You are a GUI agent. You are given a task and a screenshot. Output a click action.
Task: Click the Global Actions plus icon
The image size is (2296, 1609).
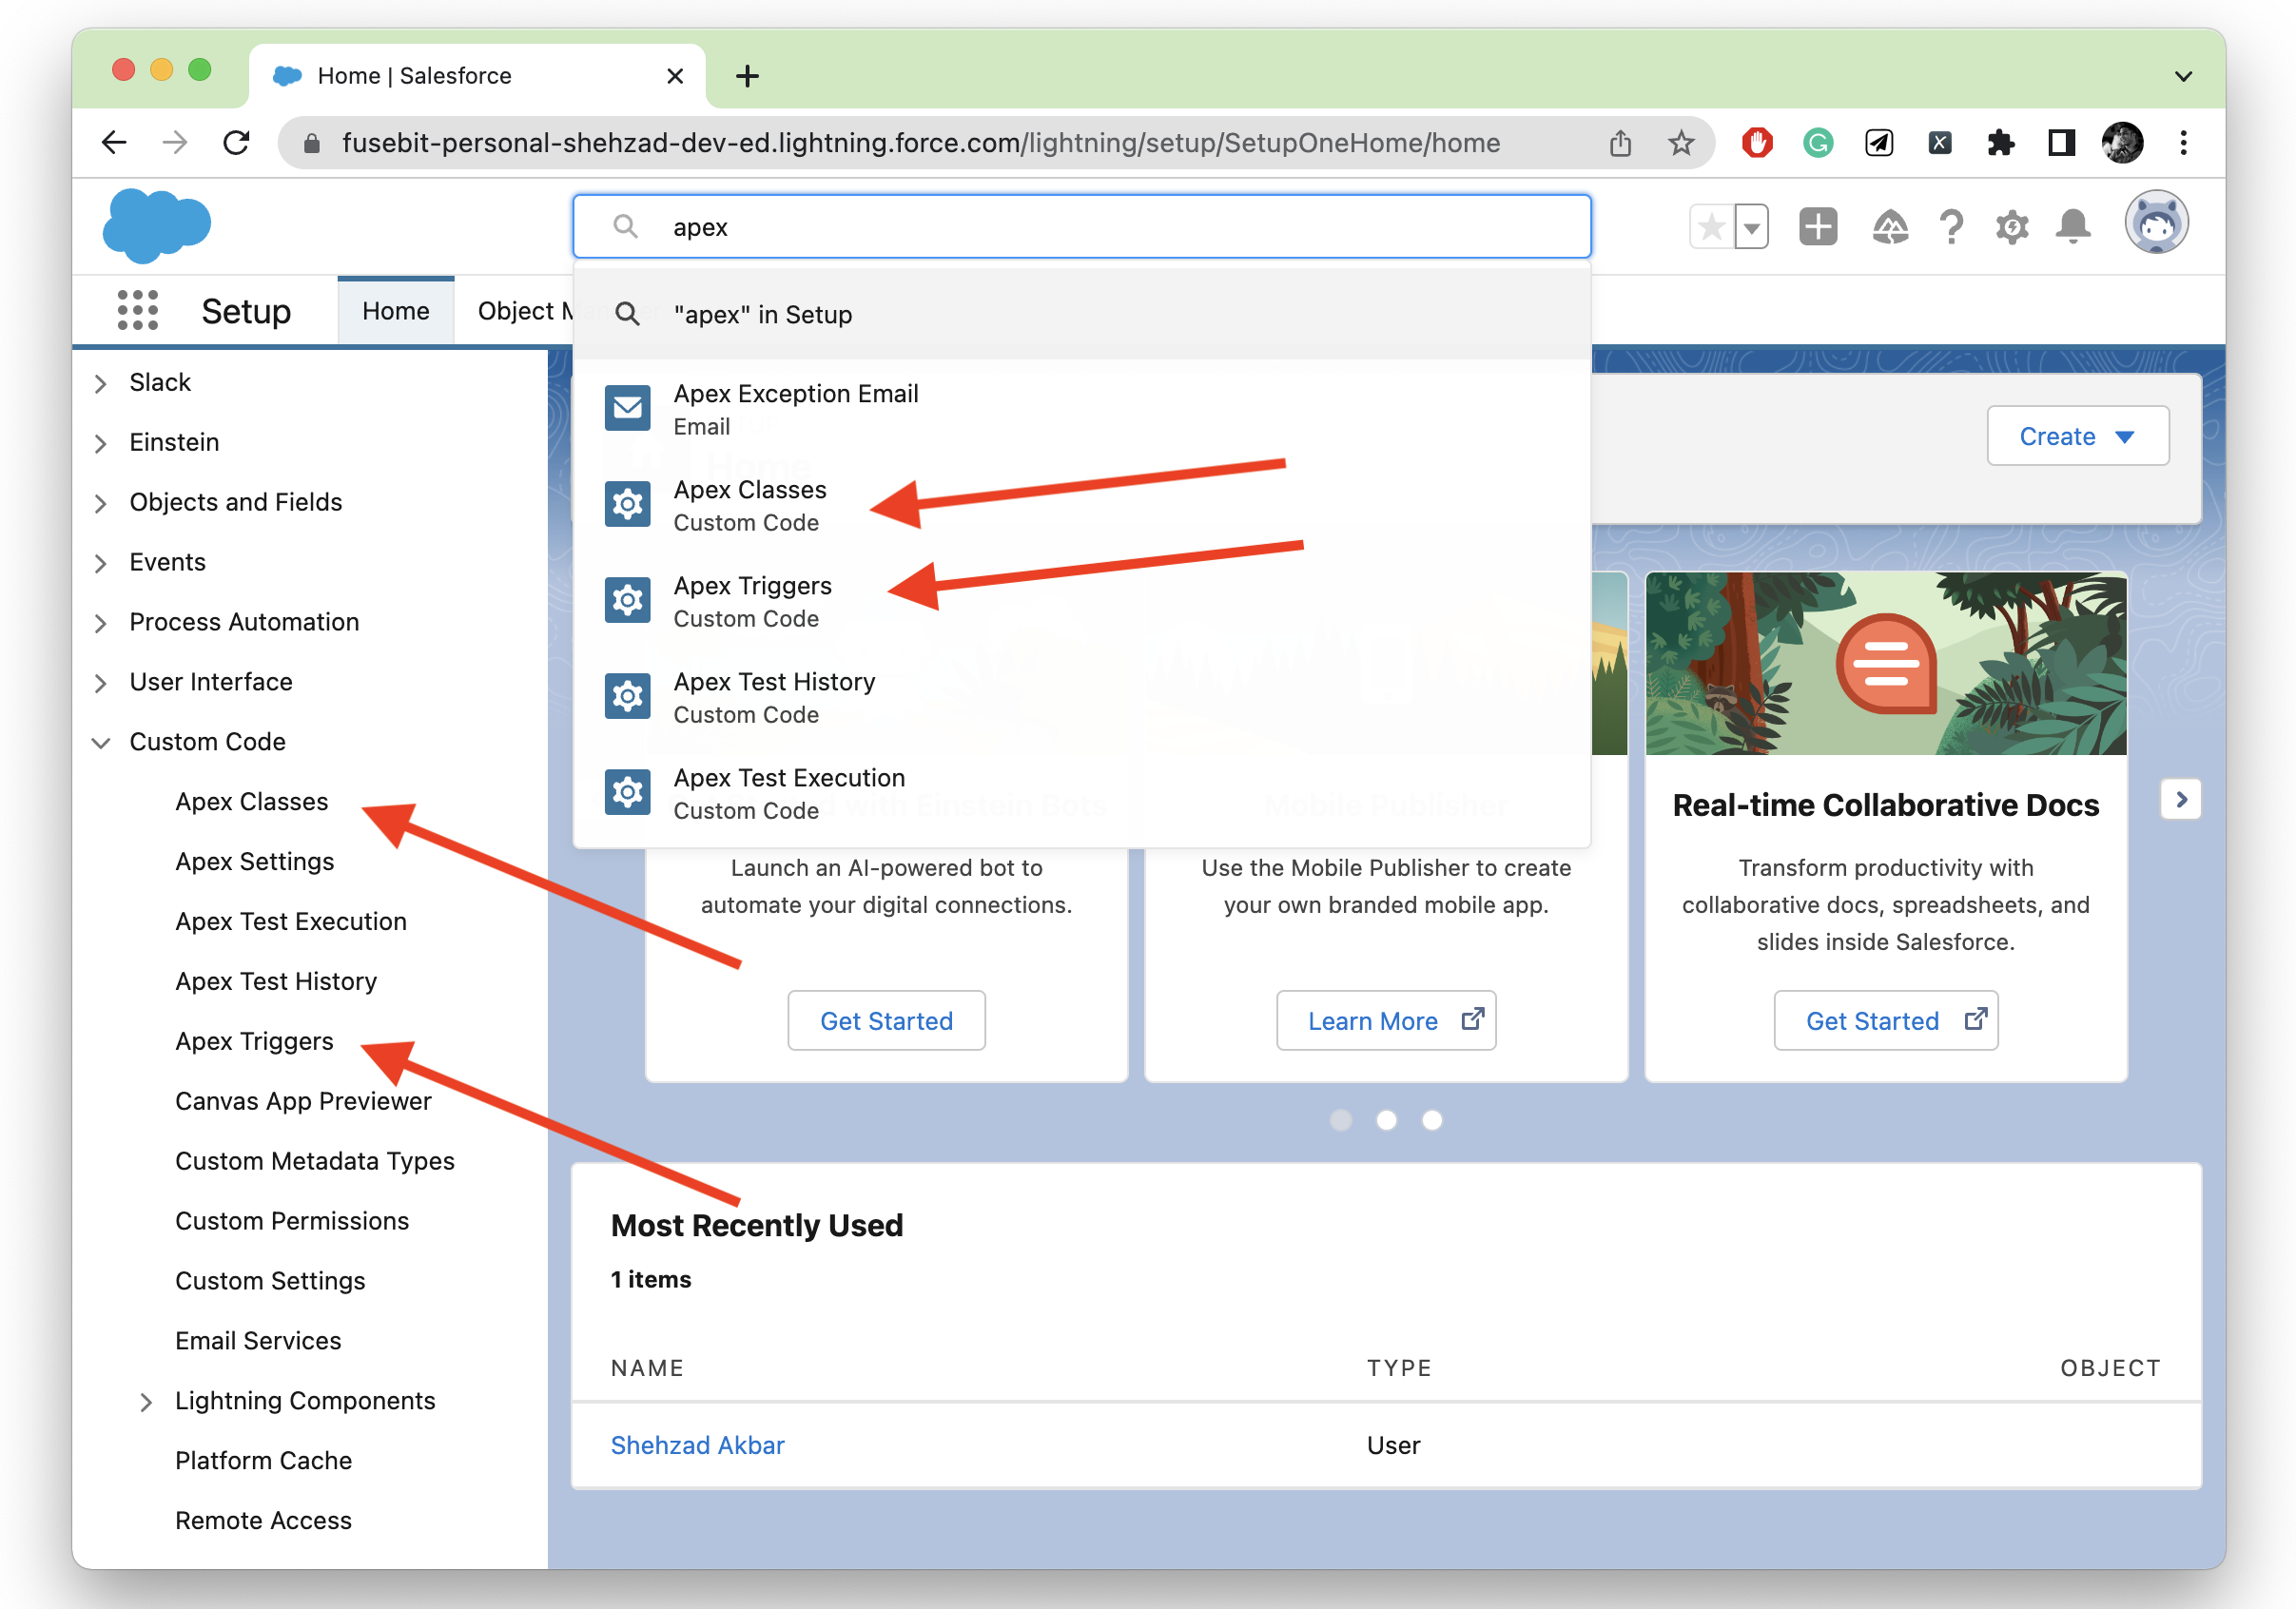pyautogui.click(x=1817, y=227)
